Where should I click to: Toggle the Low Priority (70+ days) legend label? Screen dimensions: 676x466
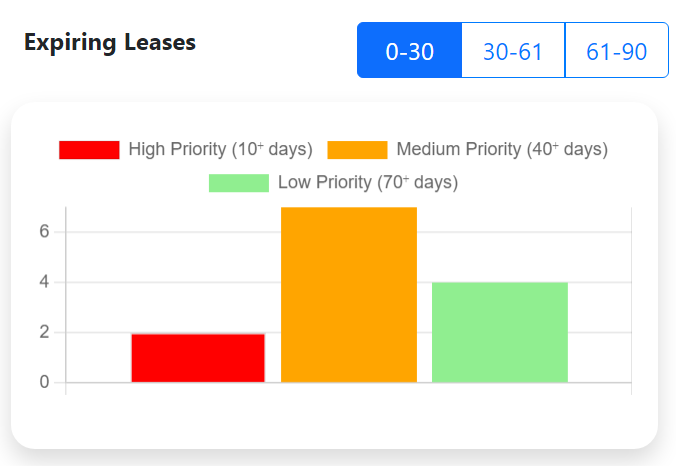(x=368, y=182)
